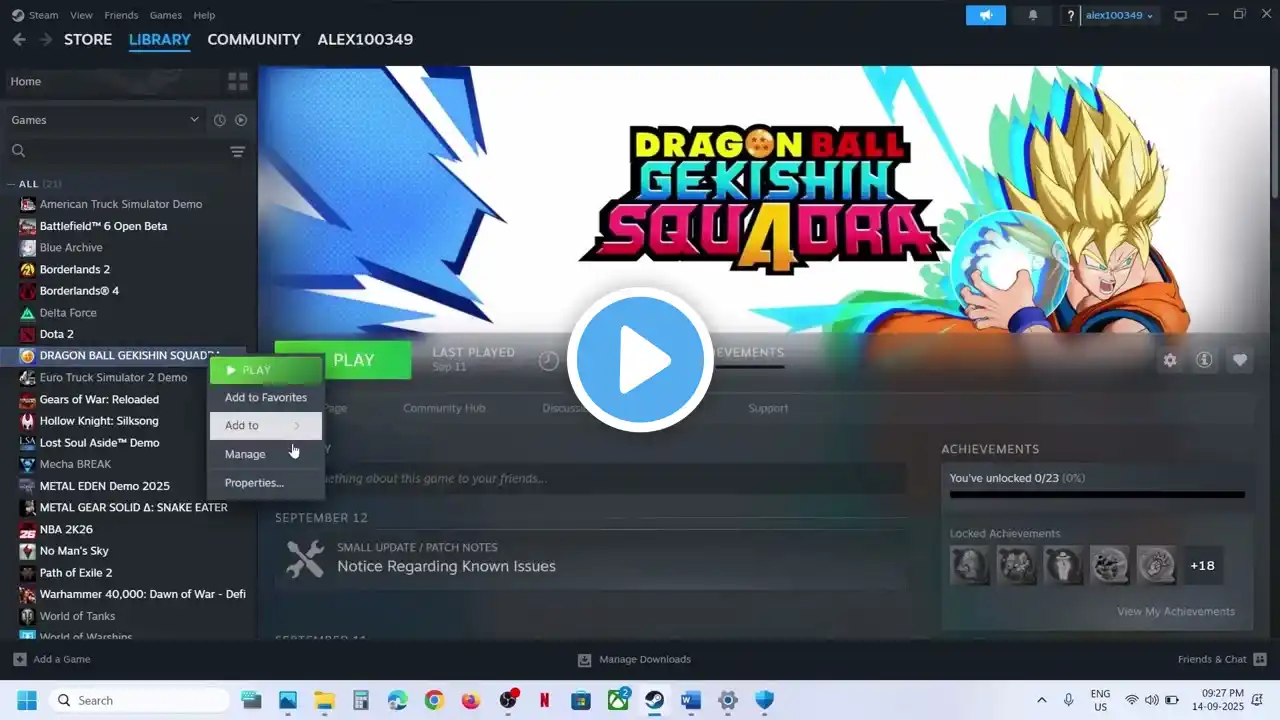Image resolution: width=1280 pixels, height=720 pixels.
Task: Launch Google Chrome from the taskbar
Action: [434, 700]
